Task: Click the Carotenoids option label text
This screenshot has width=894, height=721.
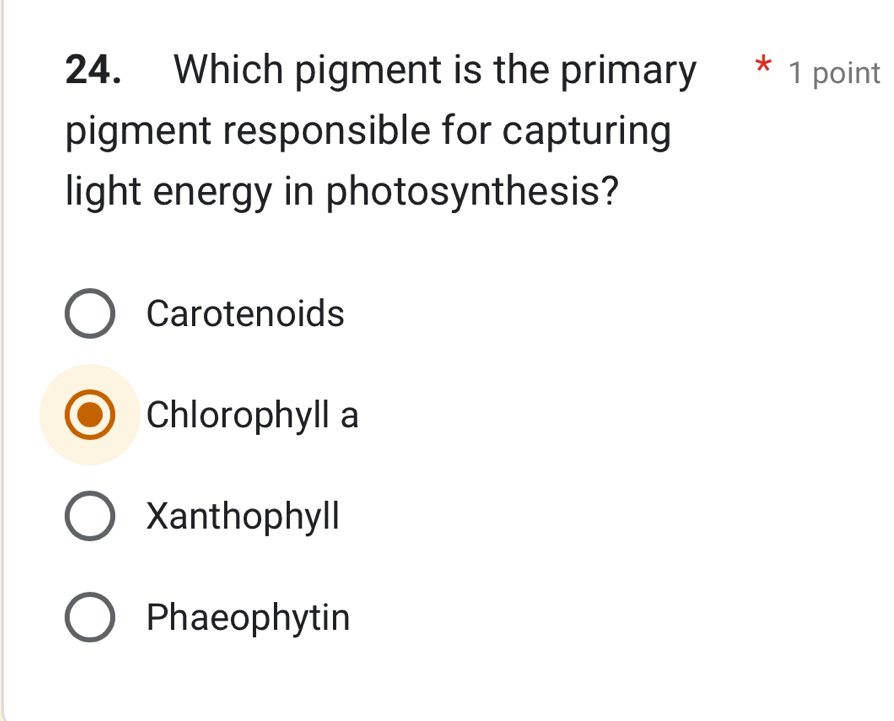Action: [x=245, y=313]
